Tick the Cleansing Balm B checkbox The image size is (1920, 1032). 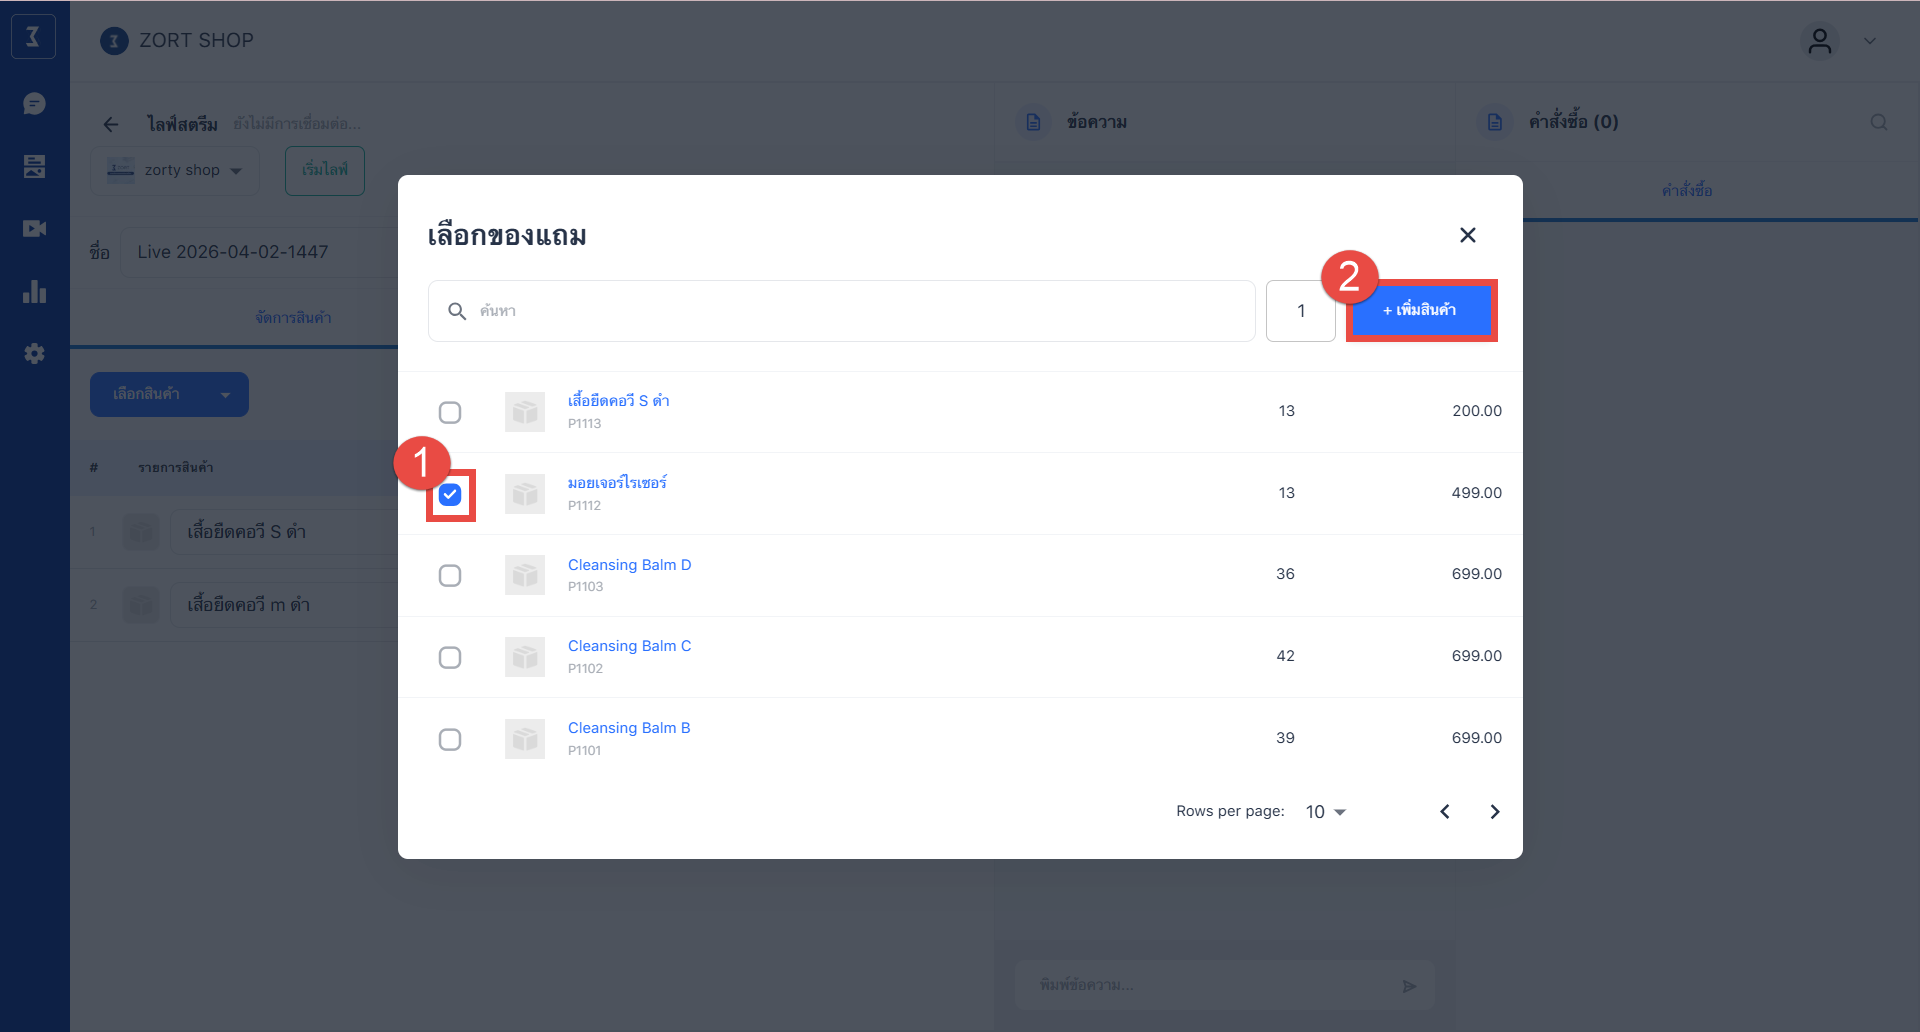click(x=450, y=740)
